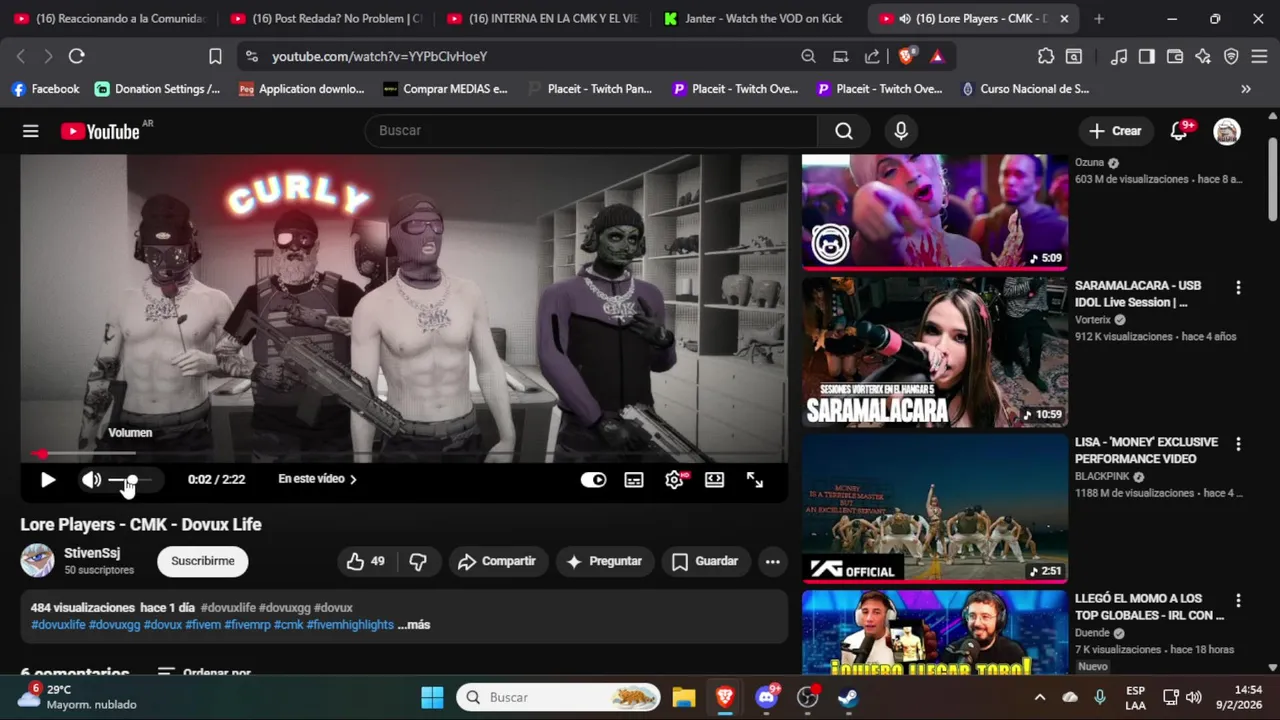Screen dimensions: 1280x720
Task: Click the red video progress bar
Action: 404,454
